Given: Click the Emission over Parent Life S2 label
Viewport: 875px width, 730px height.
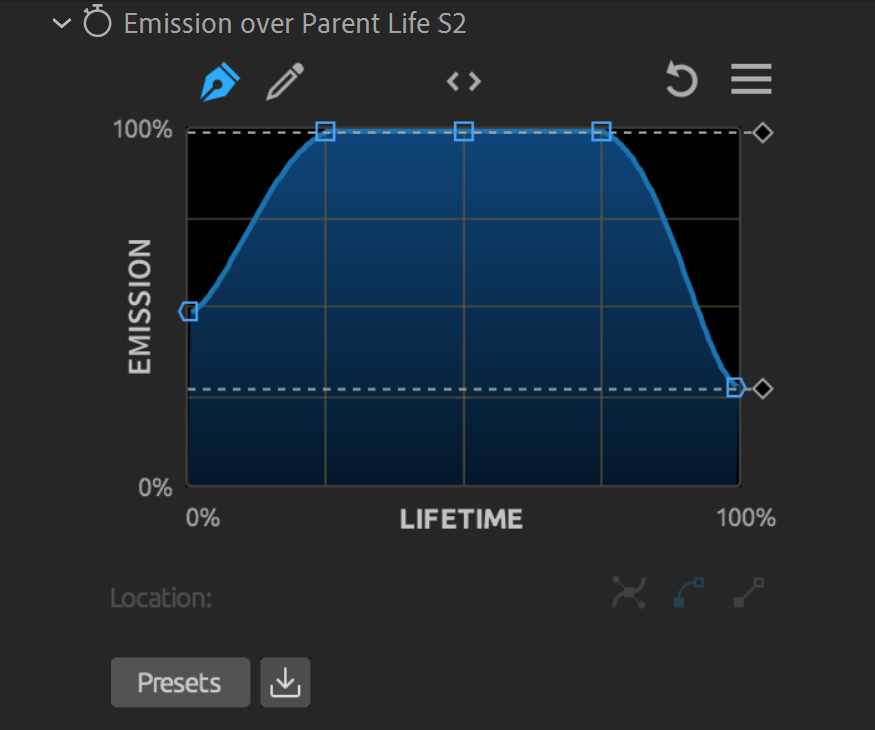Looking at the screenshot, I should (295, 23).
